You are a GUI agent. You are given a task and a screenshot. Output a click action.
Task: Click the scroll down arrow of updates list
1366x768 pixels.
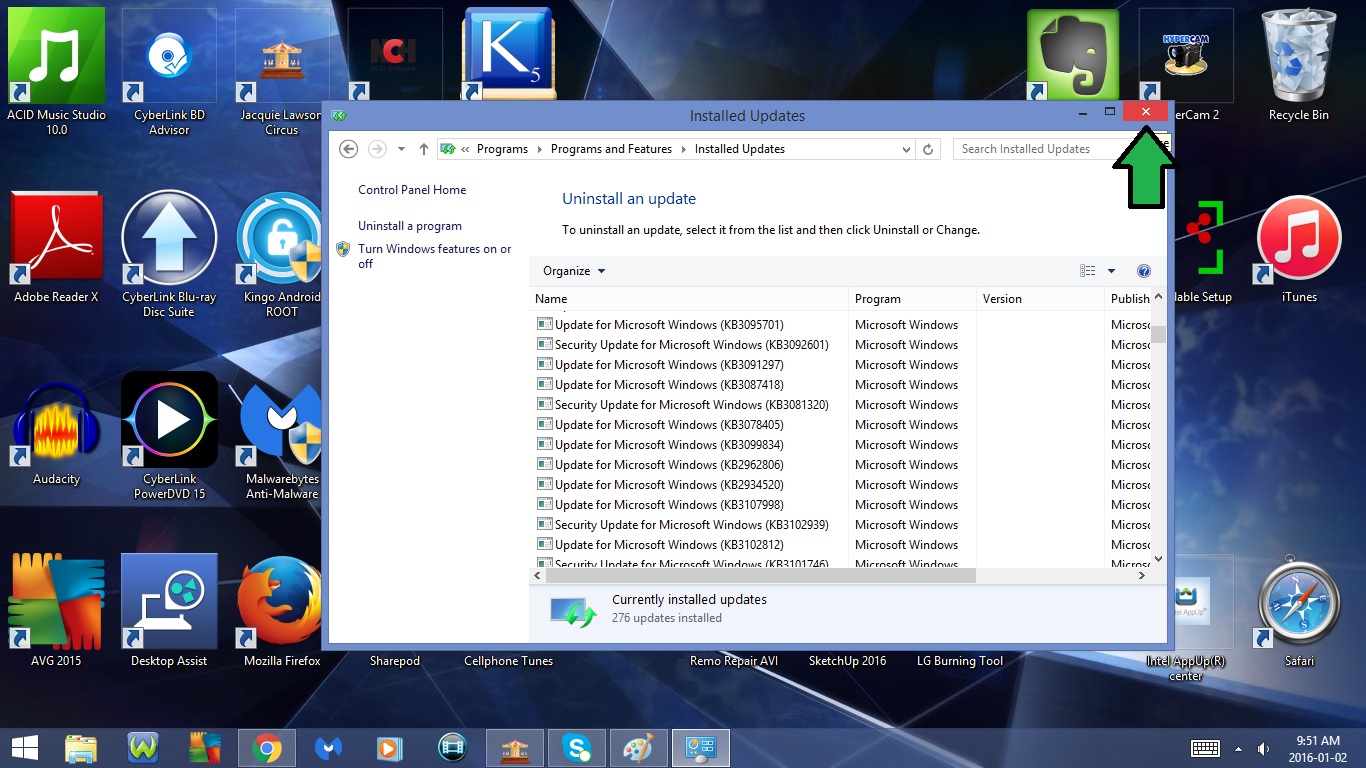1159,559
